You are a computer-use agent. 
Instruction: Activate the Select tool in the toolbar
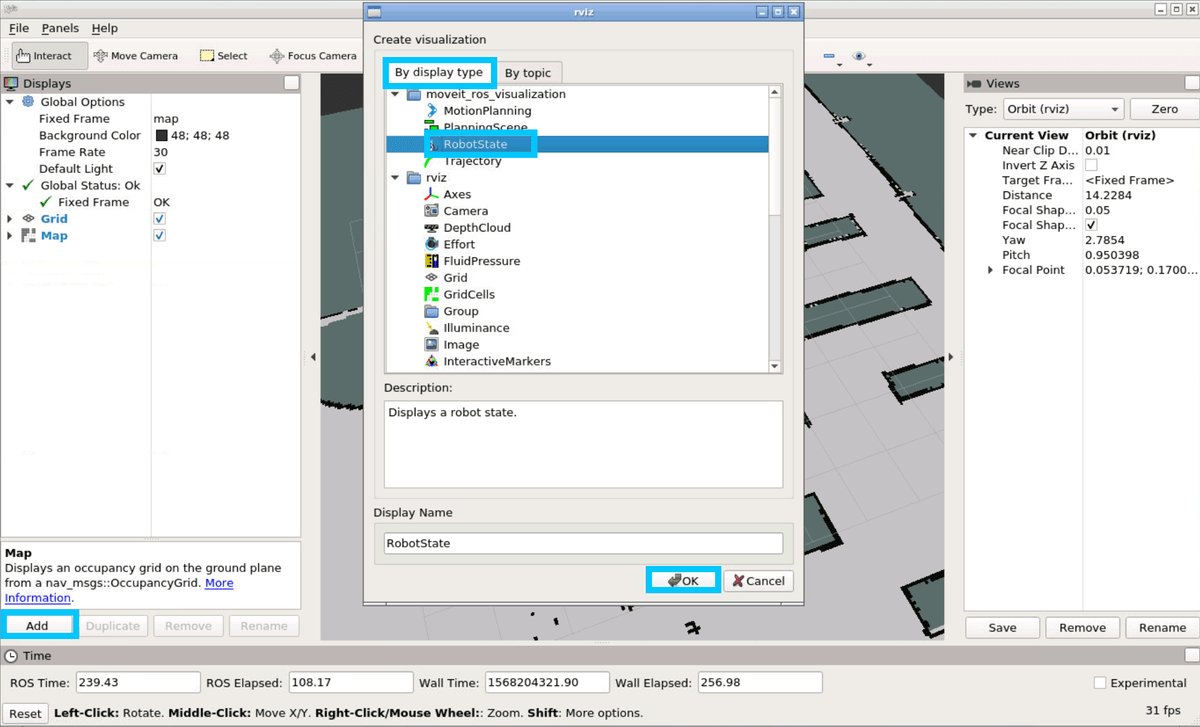(x=222, y=55)
